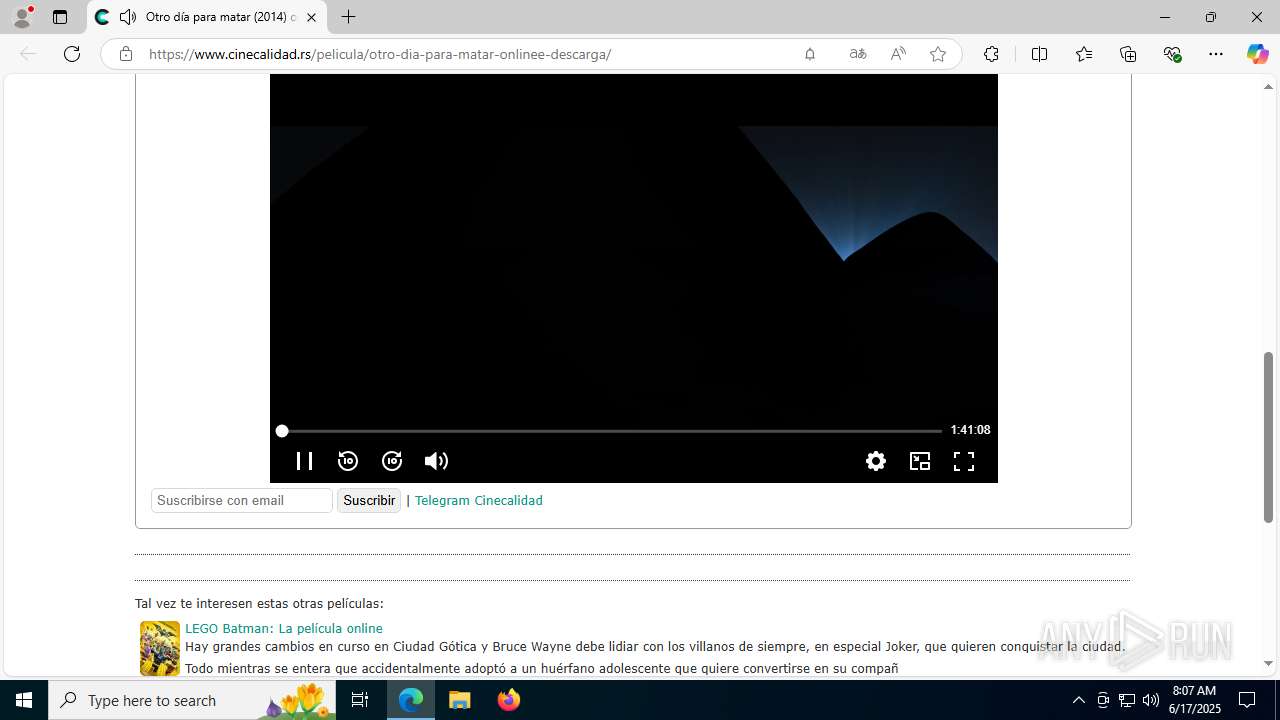Image resolution: width=1280 pixels, height=720 pixels.
Task: Click the page vertical scrollbar thumb
Action: (x=1269, y=437)
